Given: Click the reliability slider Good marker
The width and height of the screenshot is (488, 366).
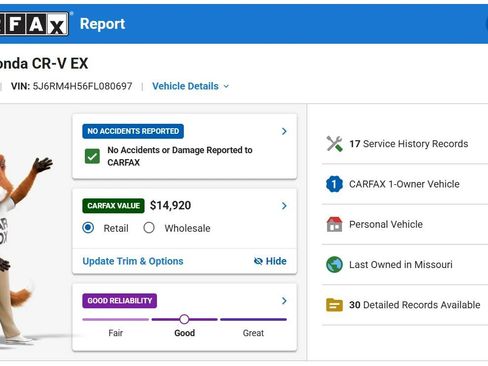Looking at the screenshot, I should (184, 319).
